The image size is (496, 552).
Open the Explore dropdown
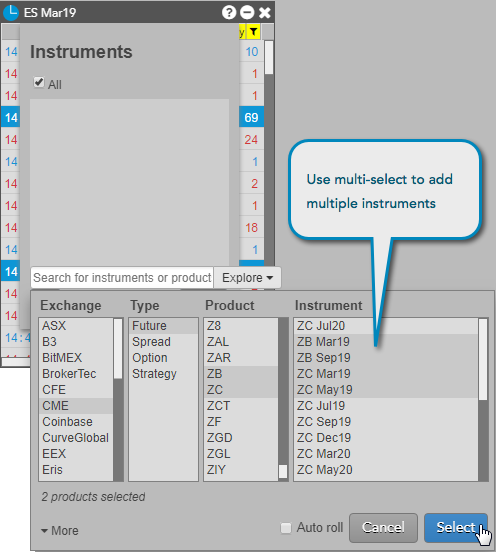click(x=247, y=278)
